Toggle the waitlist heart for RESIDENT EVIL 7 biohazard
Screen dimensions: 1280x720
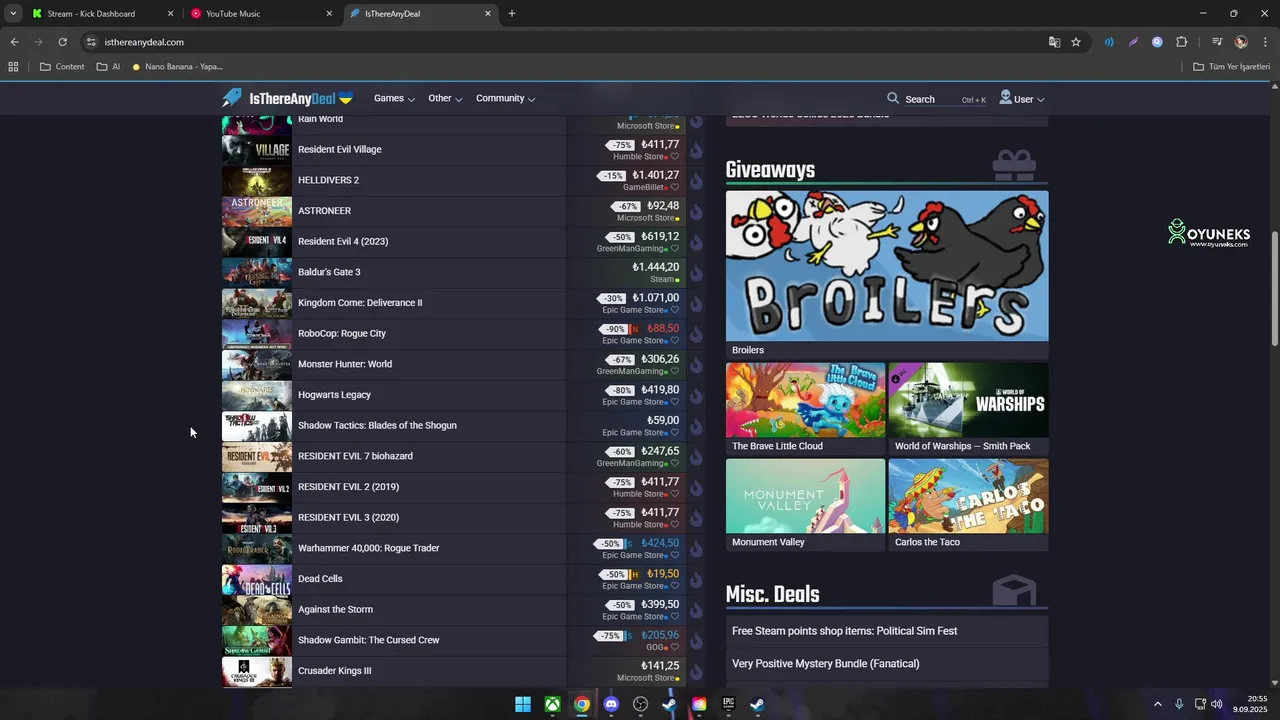click(675, 464)
